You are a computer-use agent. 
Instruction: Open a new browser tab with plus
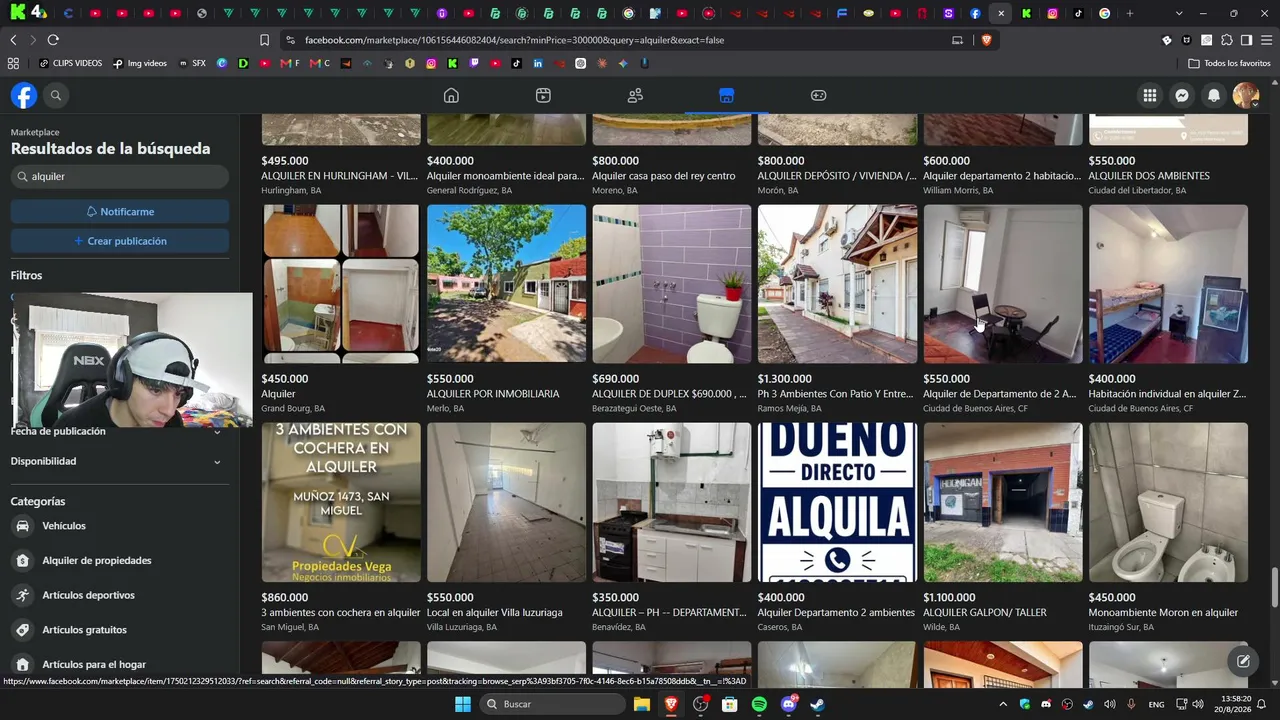1130,13
